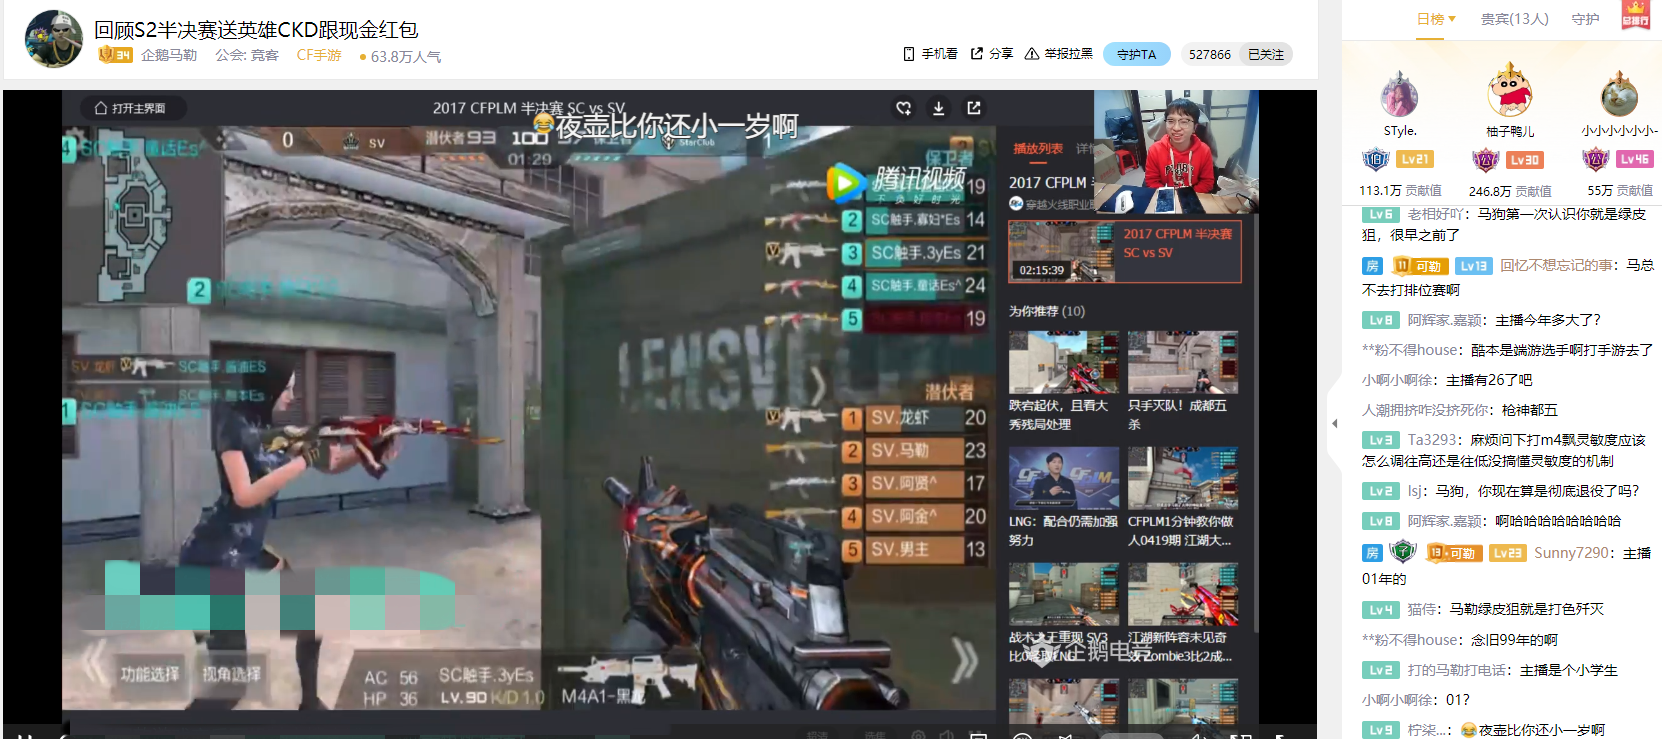Click the Lv46 badge under 小小小小小-
Viewport: 1662px width, 739px height.
coord(1635,159)
